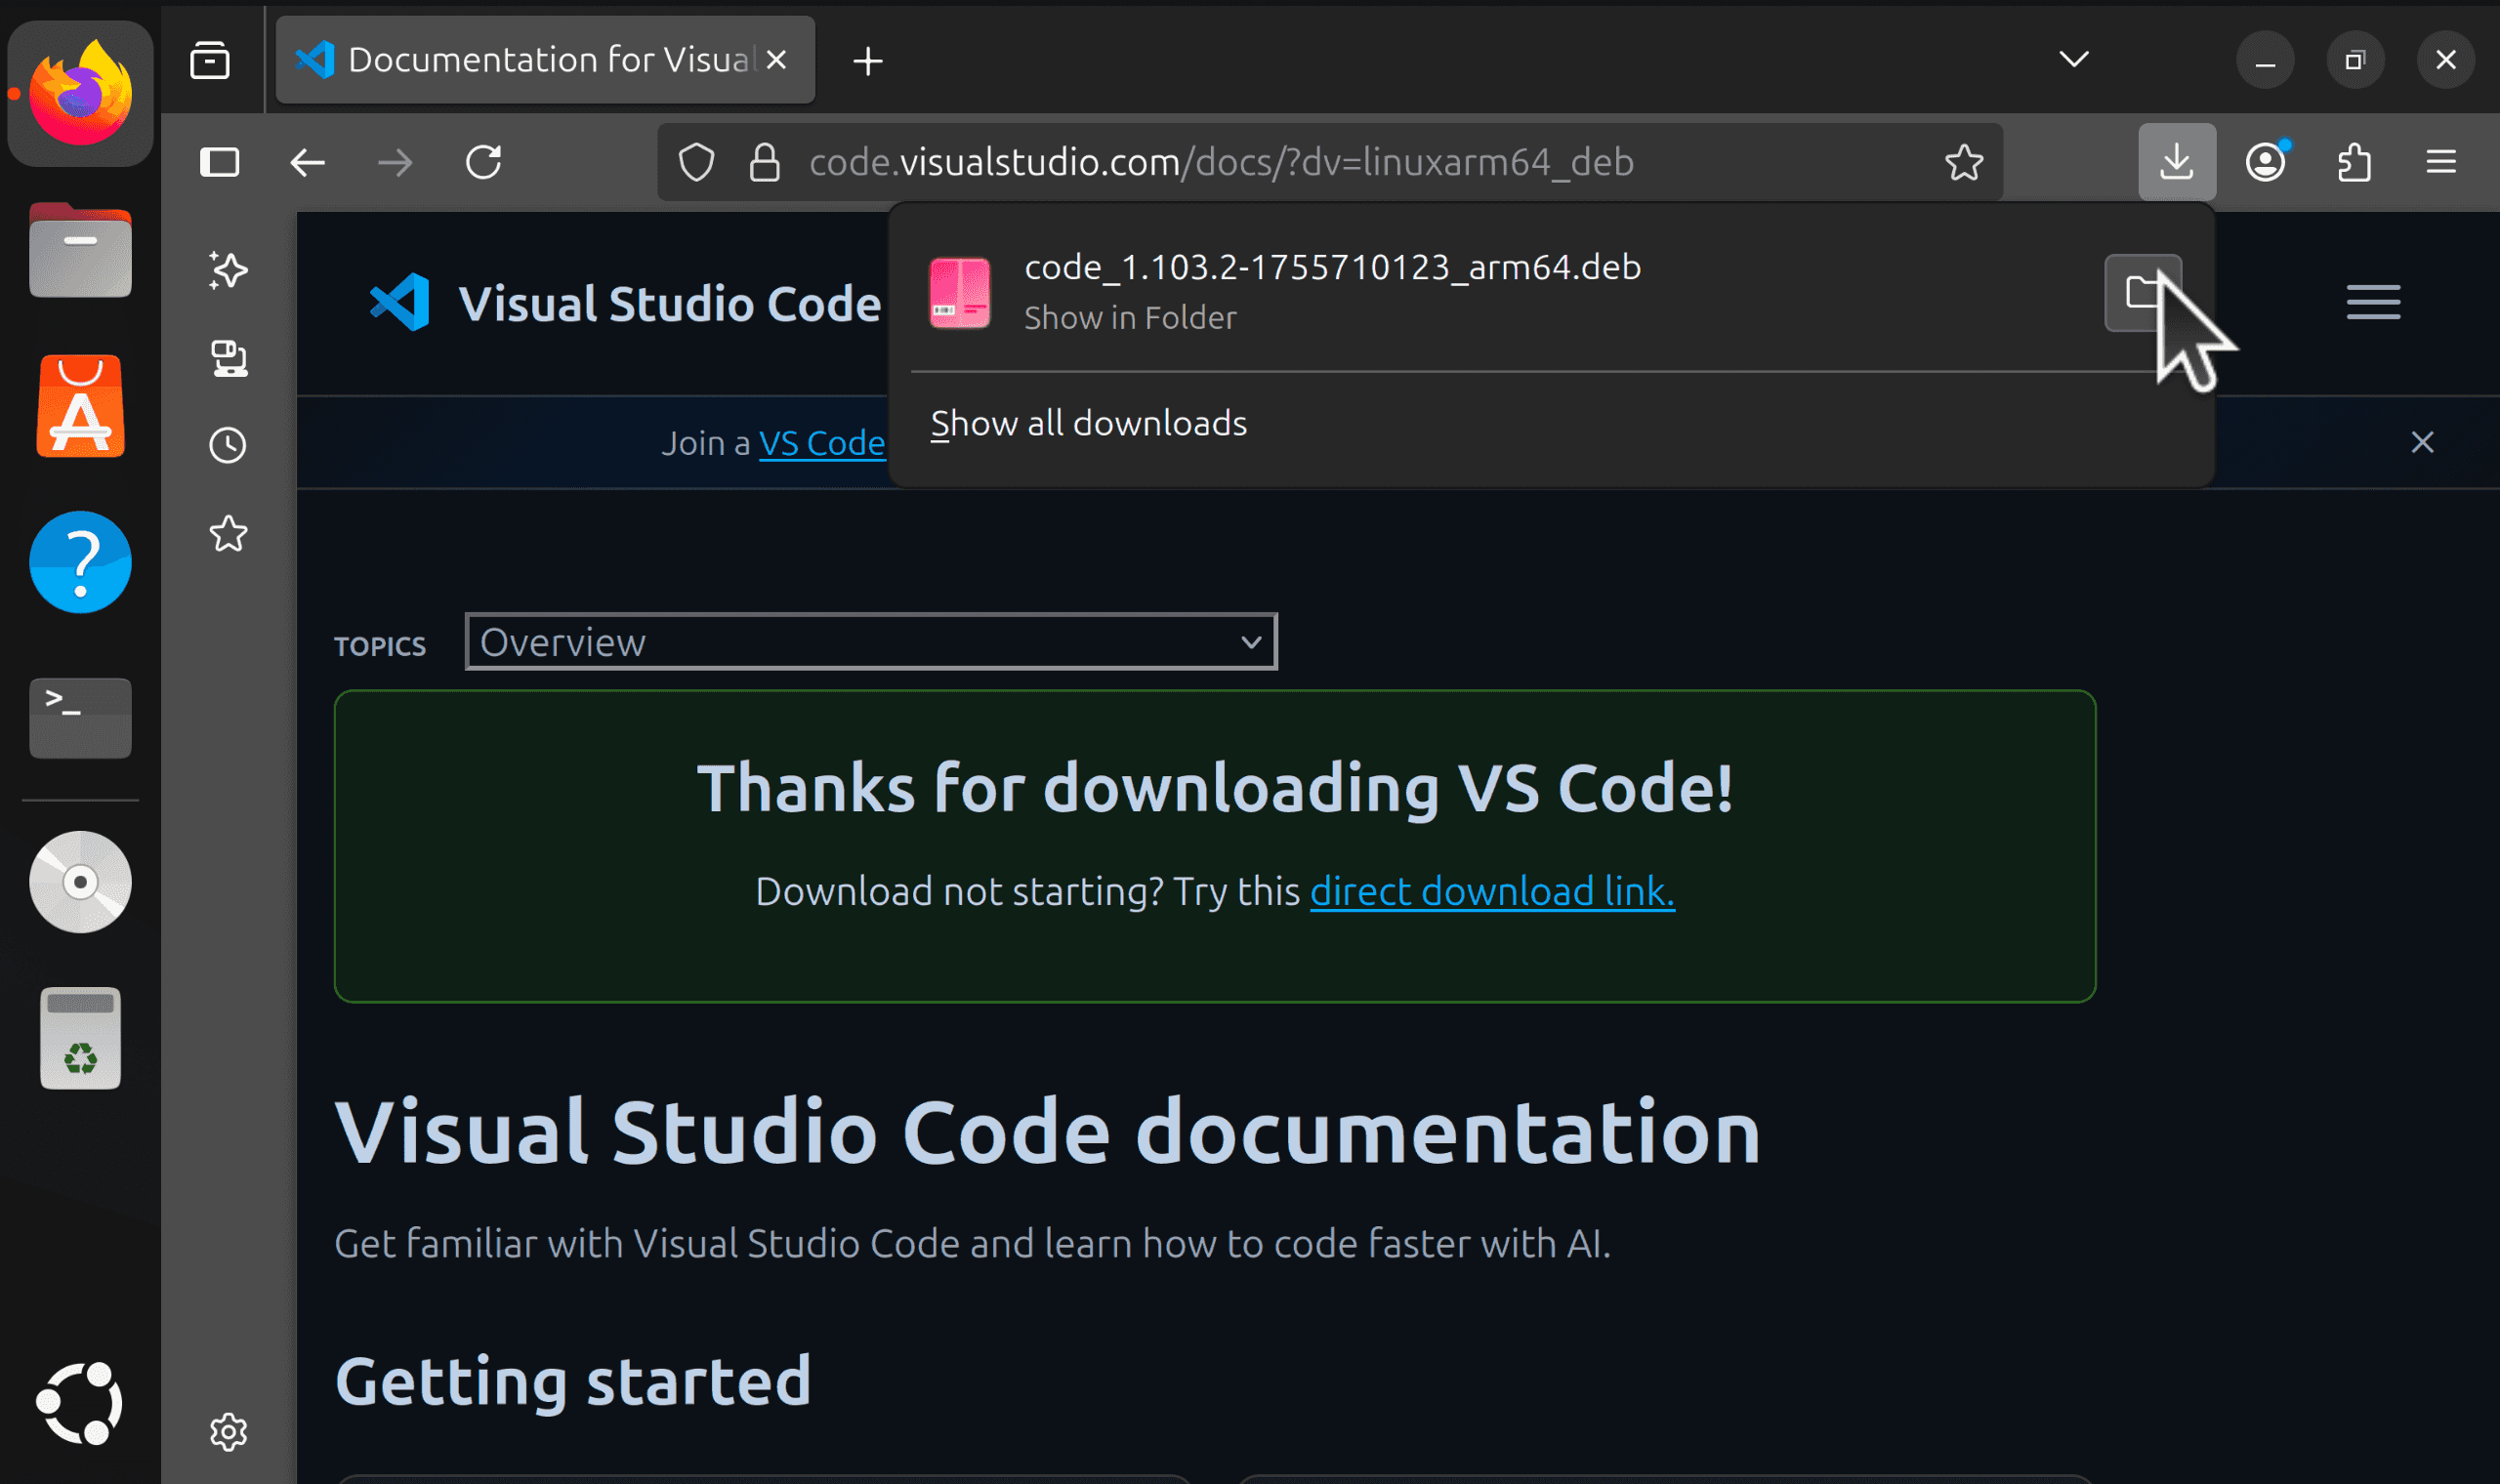Click the Show in Folder icon button

pyautogui.click(x=2143, y=292)
